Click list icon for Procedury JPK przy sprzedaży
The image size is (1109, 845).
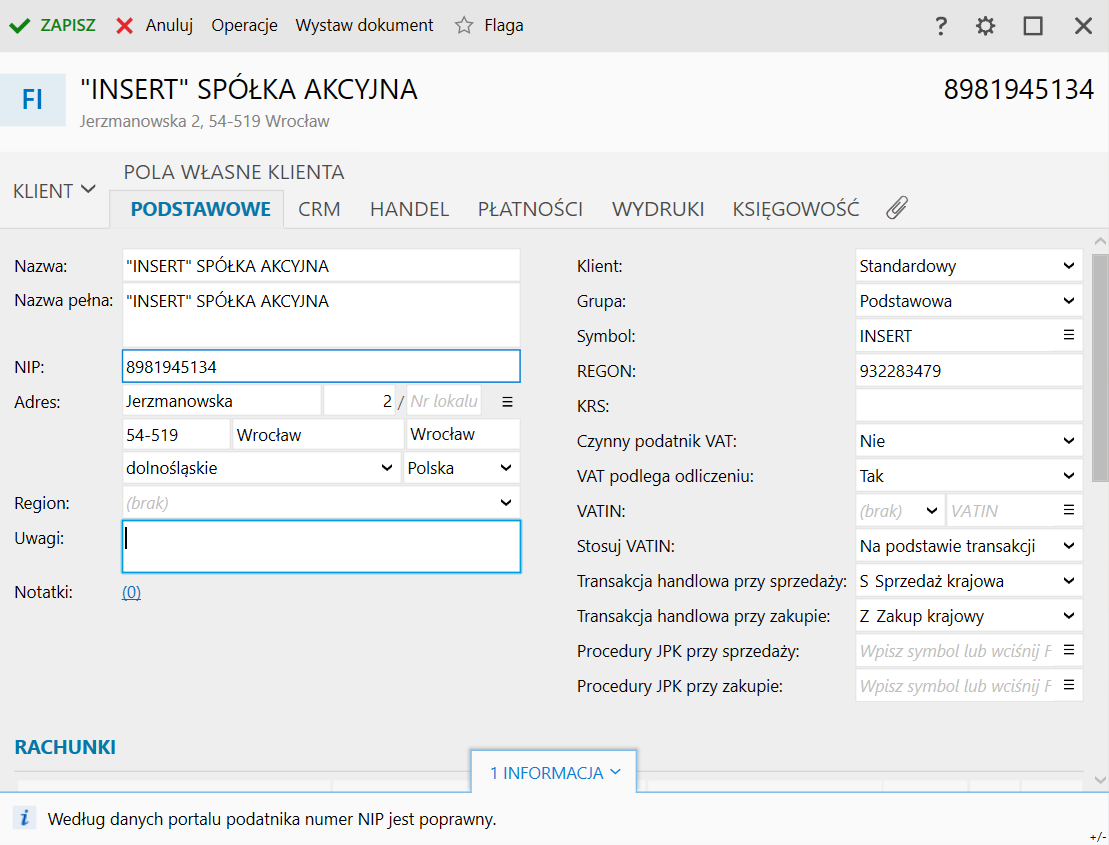[x=1068, y=651]
